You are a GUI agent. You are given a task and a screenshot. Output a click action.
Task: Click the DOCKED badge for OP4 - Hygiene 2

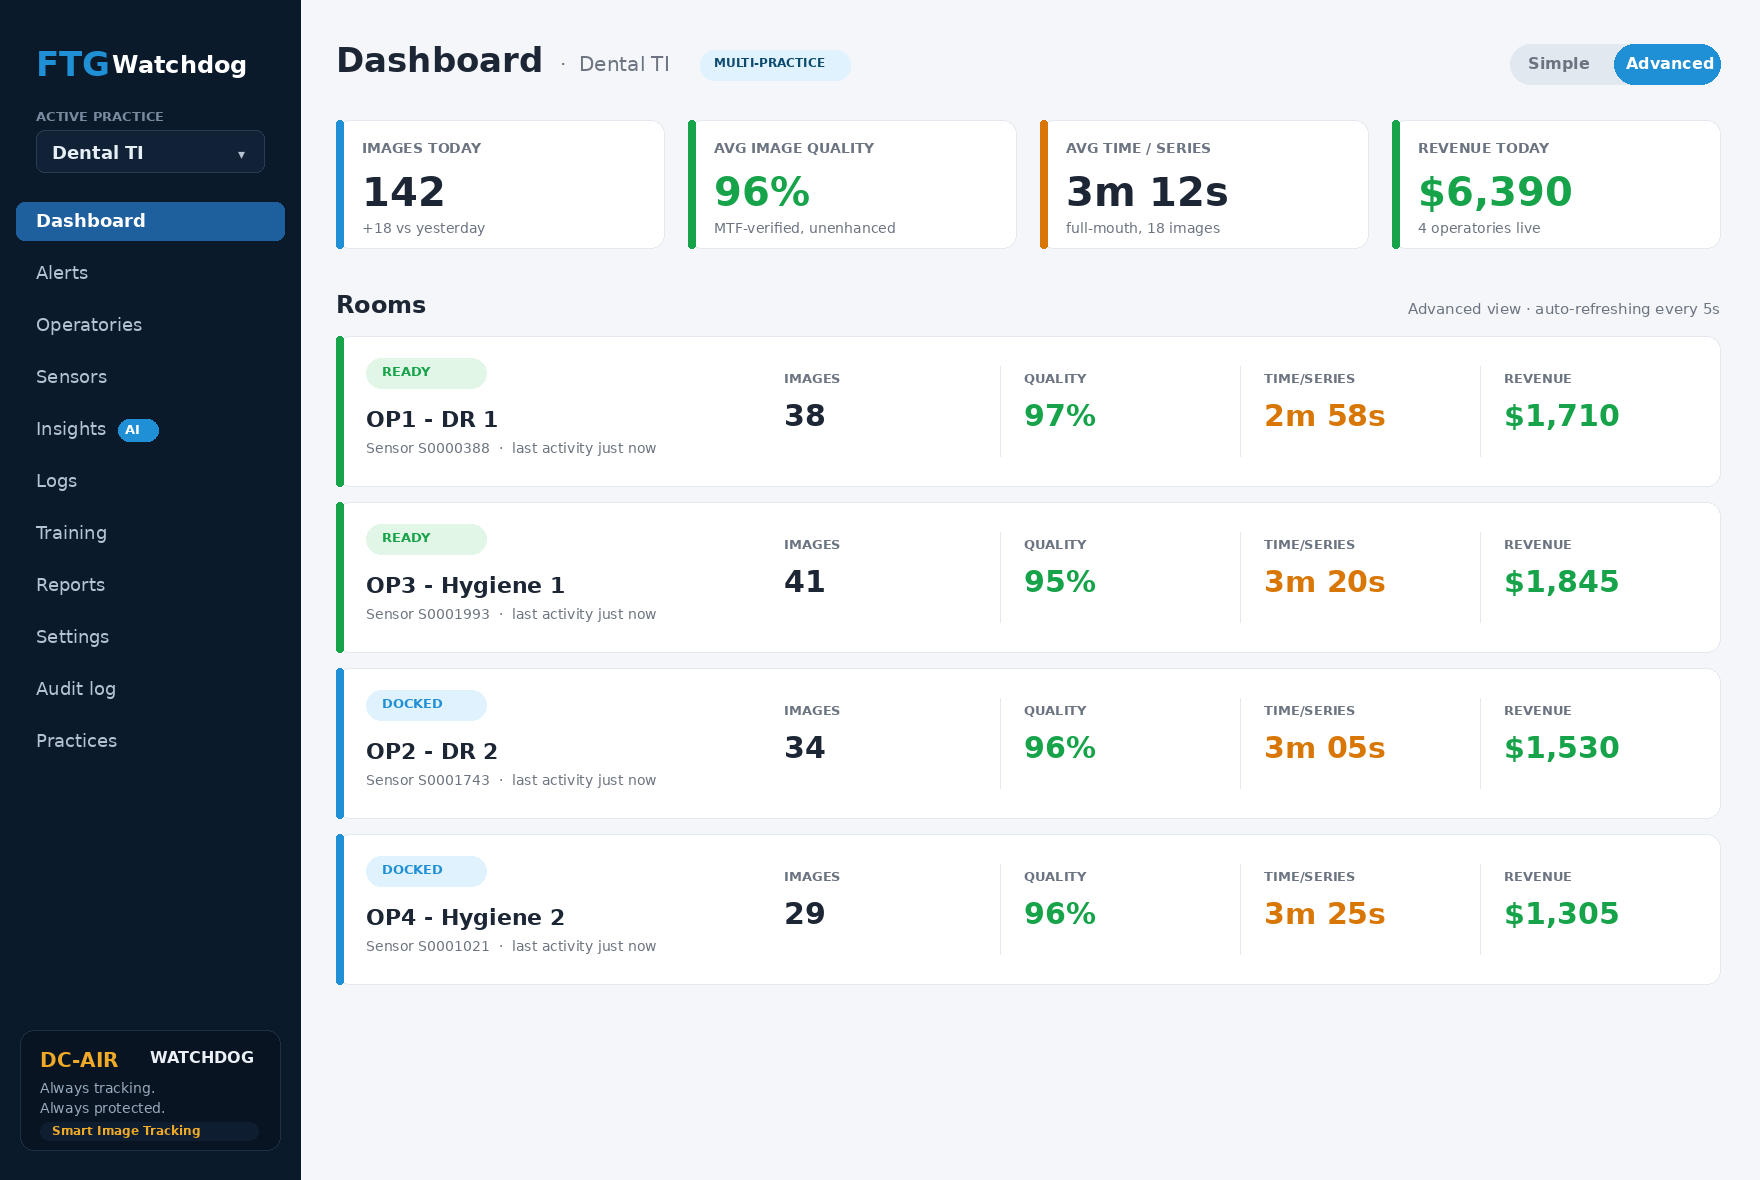[x=426, y=871]
